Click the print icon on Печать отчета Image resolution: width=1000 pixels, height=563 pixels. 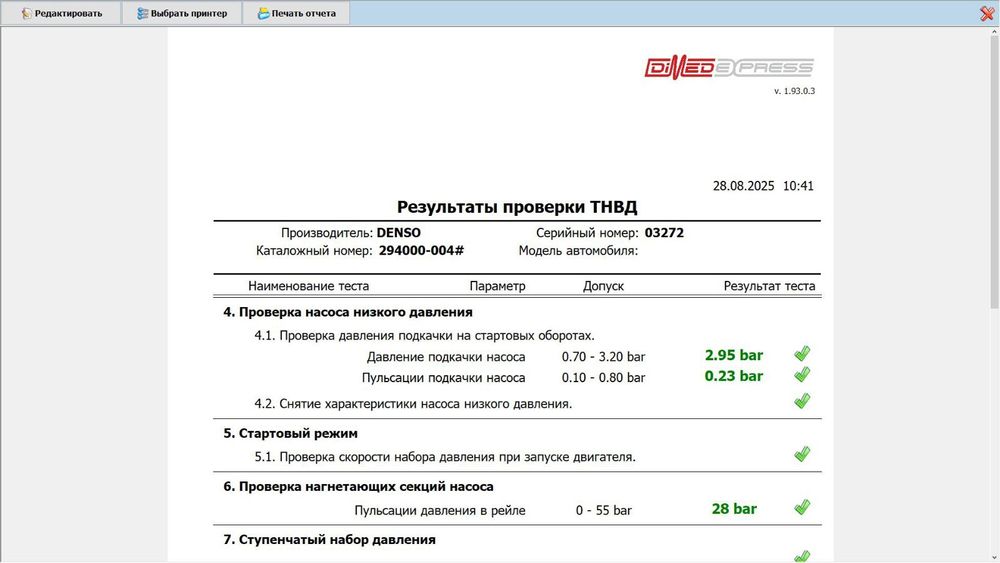tap(263, 13)
